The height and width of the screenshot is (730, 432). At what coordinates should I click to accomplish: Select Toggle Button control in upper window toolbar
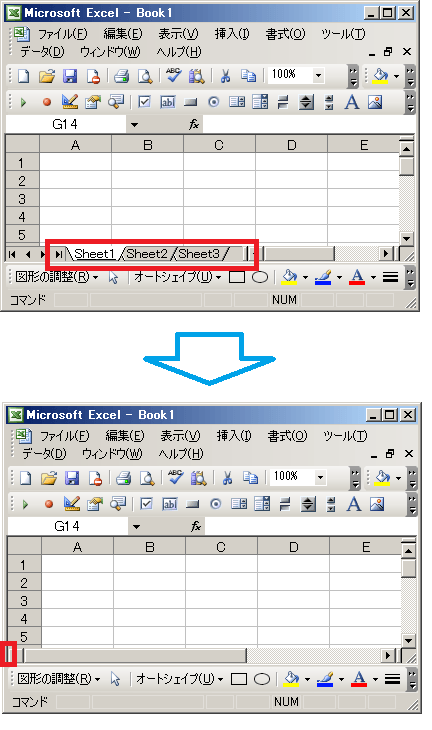point(283,102)
